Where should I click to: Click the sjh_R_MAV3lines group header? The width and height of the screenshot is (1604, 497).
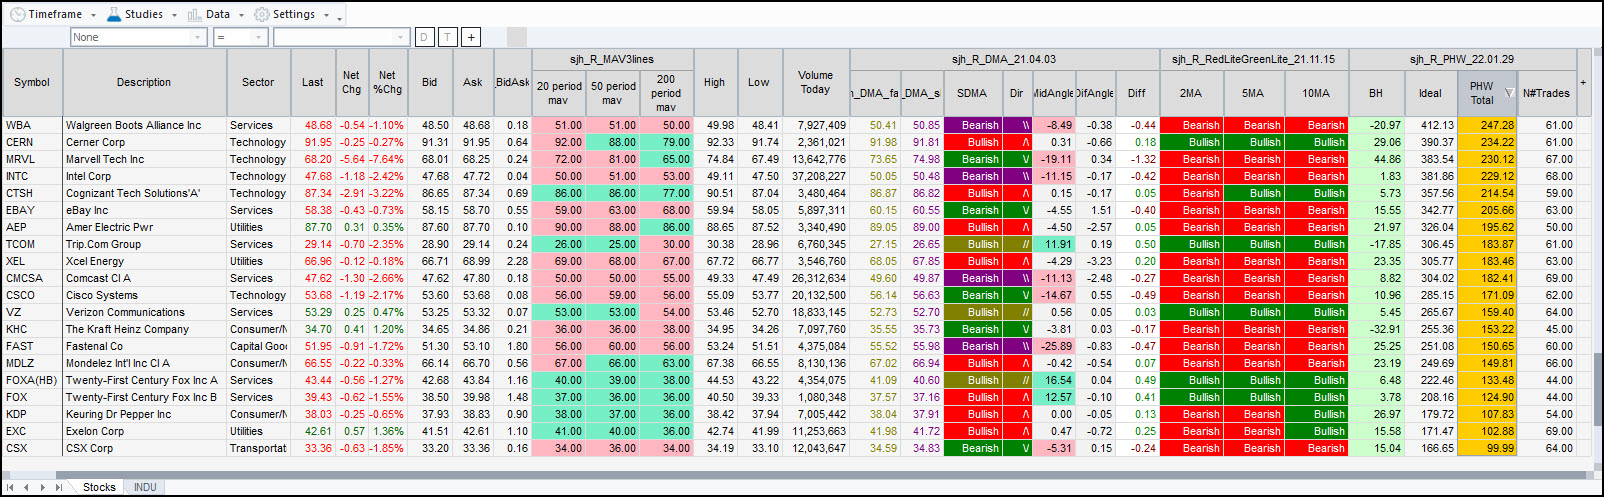click(612, 59)
